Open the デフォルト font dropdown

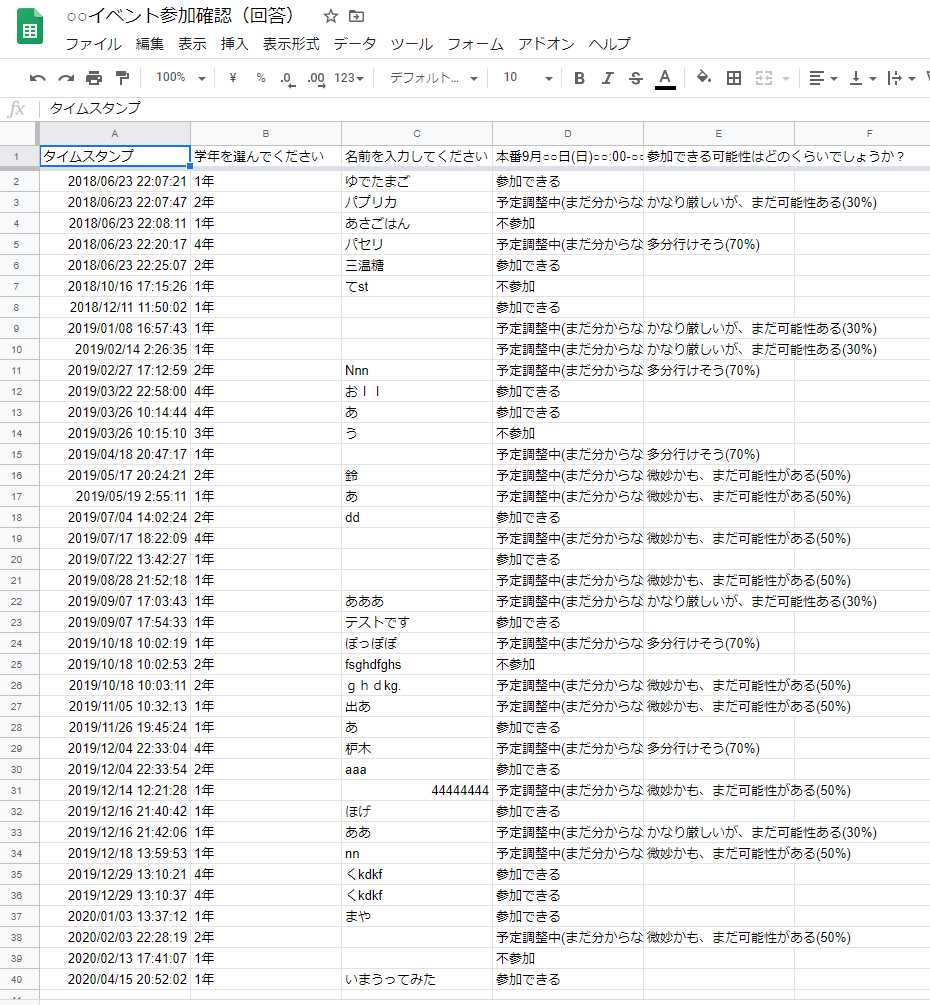(x=434, y=78)
